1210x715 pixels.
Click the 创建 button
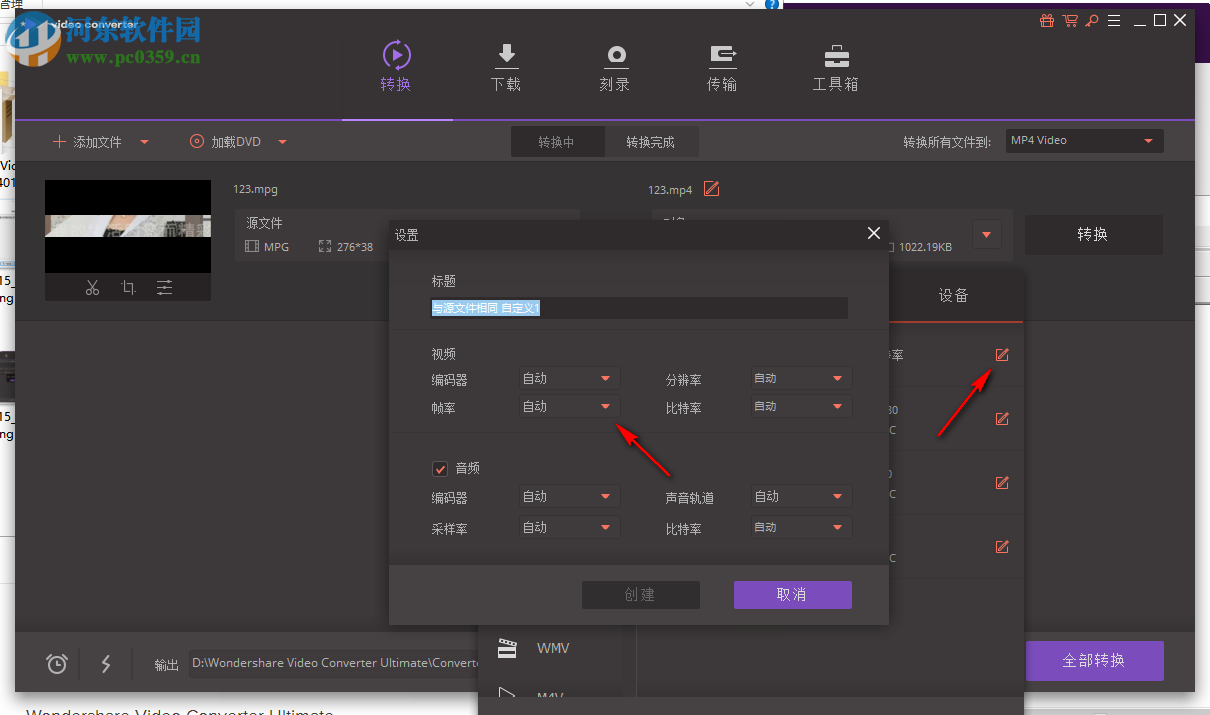(x=640, y=594)
